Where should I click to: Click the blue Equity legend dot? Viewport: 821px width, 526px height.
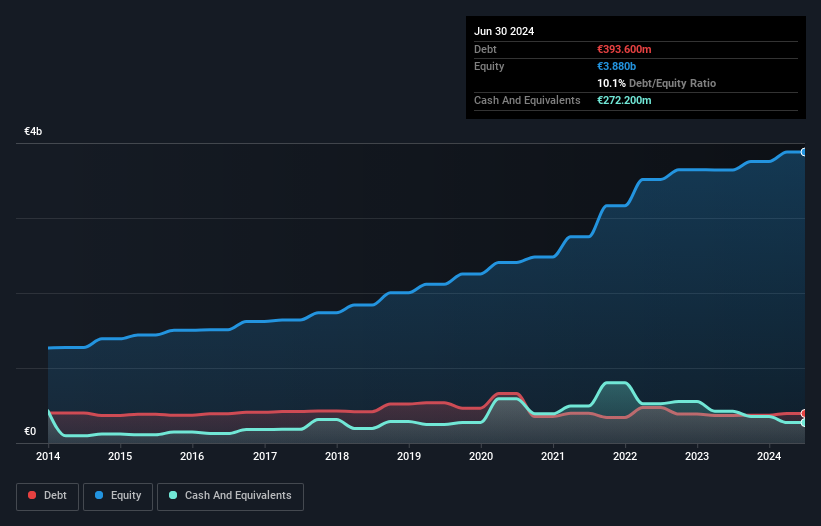99,495
